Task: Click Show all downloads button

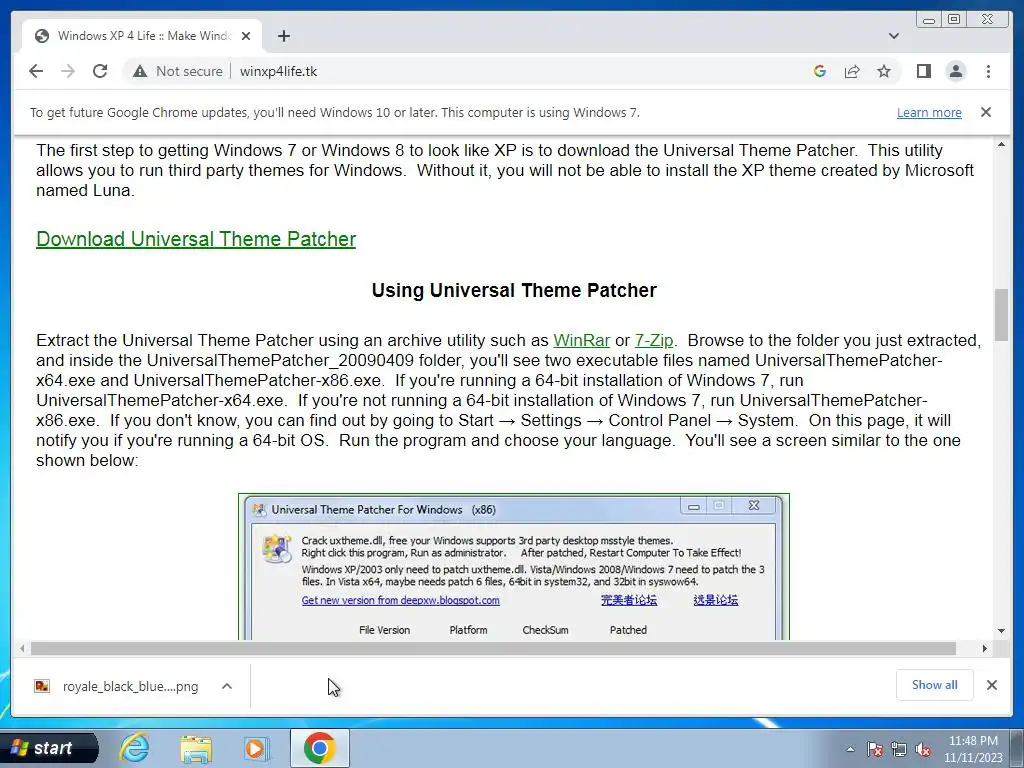Action: (x=935, y=685)
